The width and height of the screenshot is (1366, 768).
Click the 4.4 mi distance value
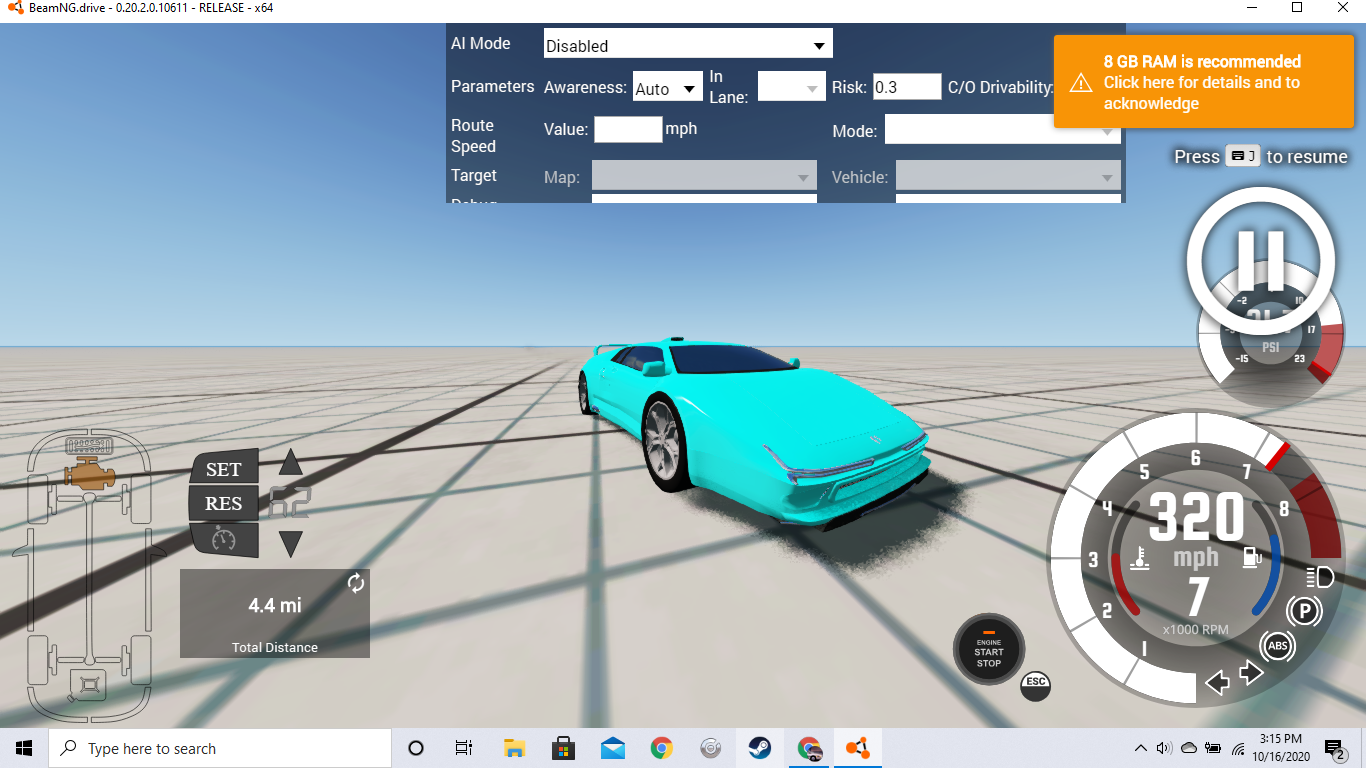pos(275,605)
